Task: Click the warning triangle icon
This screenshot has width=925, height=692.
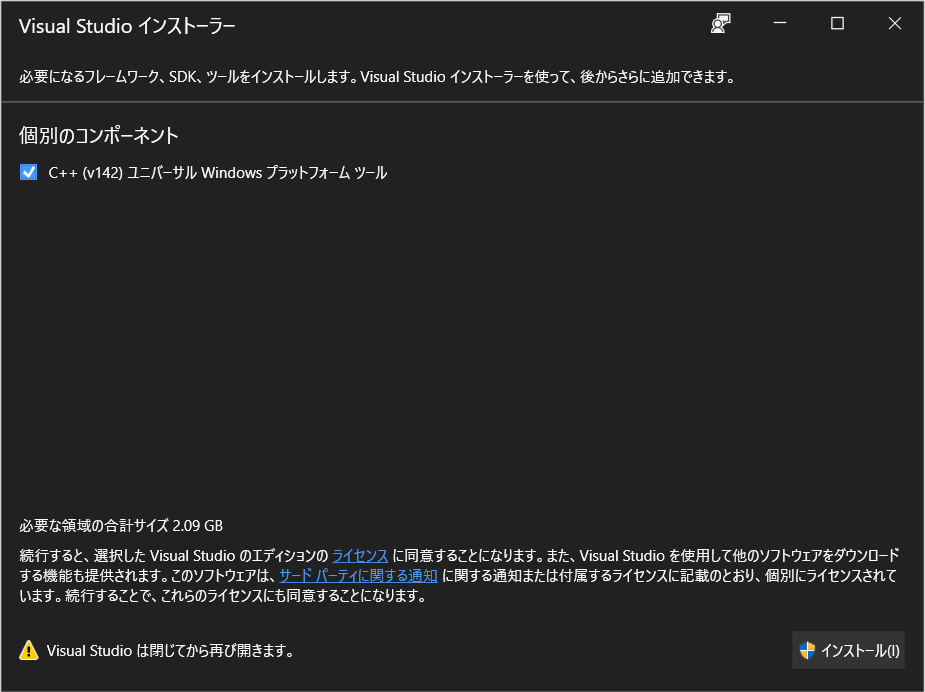Action: 29,651
